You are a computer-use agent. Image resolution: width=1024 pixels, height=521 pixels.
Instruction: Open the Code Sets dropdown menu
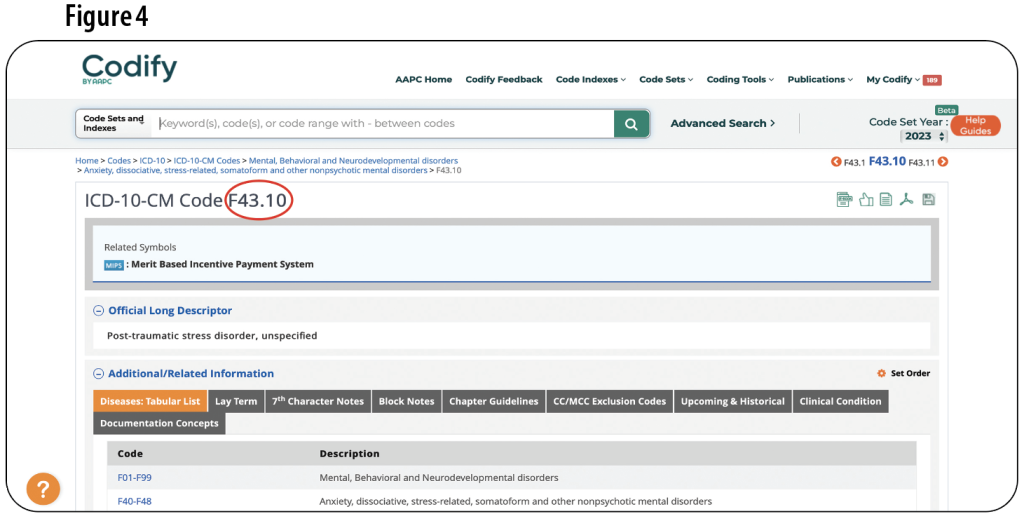pyautogui.click(x=666, y=80)
